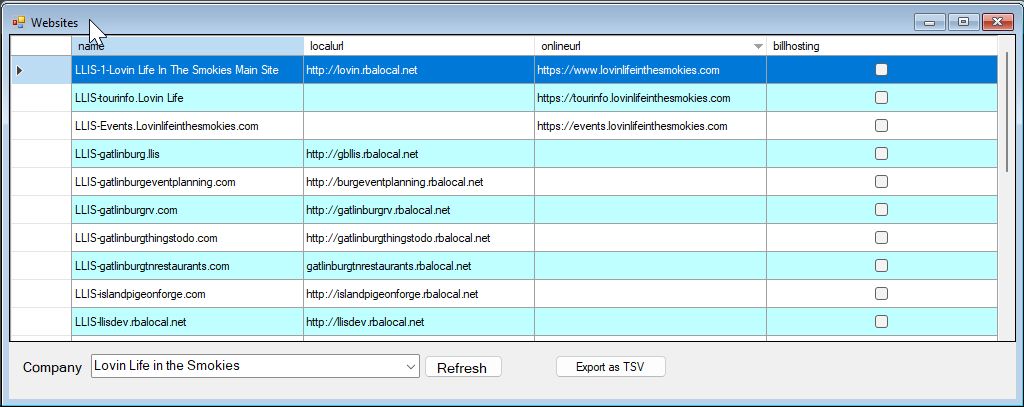This screenshot has width=1024, height=407.
Task: Toggle billhosting for LLIS-islandpigeonforge.com
Action: coord(881,294)
